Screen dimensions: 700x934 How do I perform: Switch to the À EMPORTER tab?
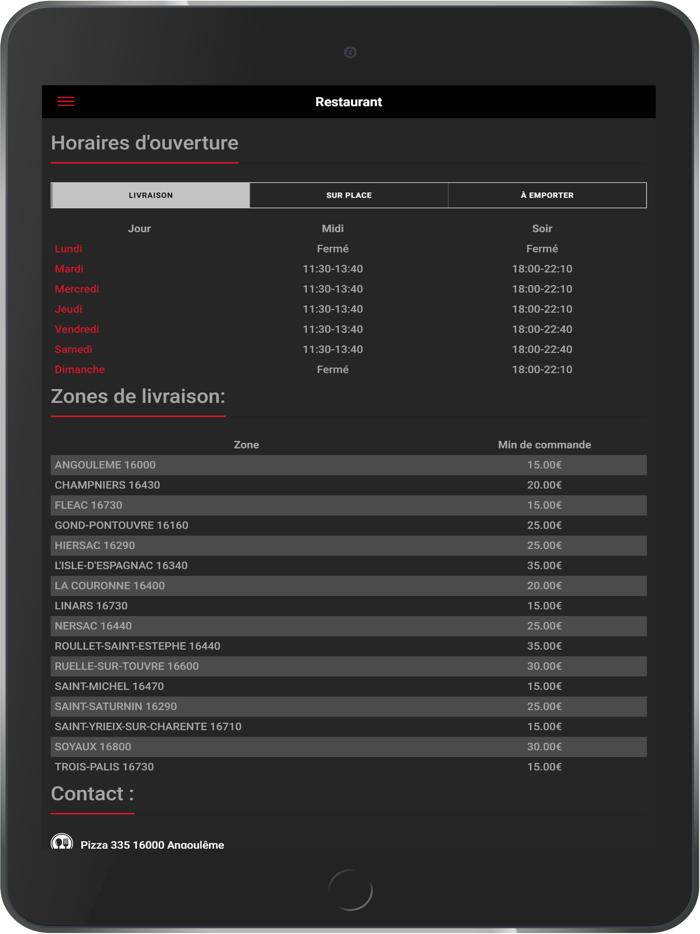pyautogui.click(x=547, y=195)
